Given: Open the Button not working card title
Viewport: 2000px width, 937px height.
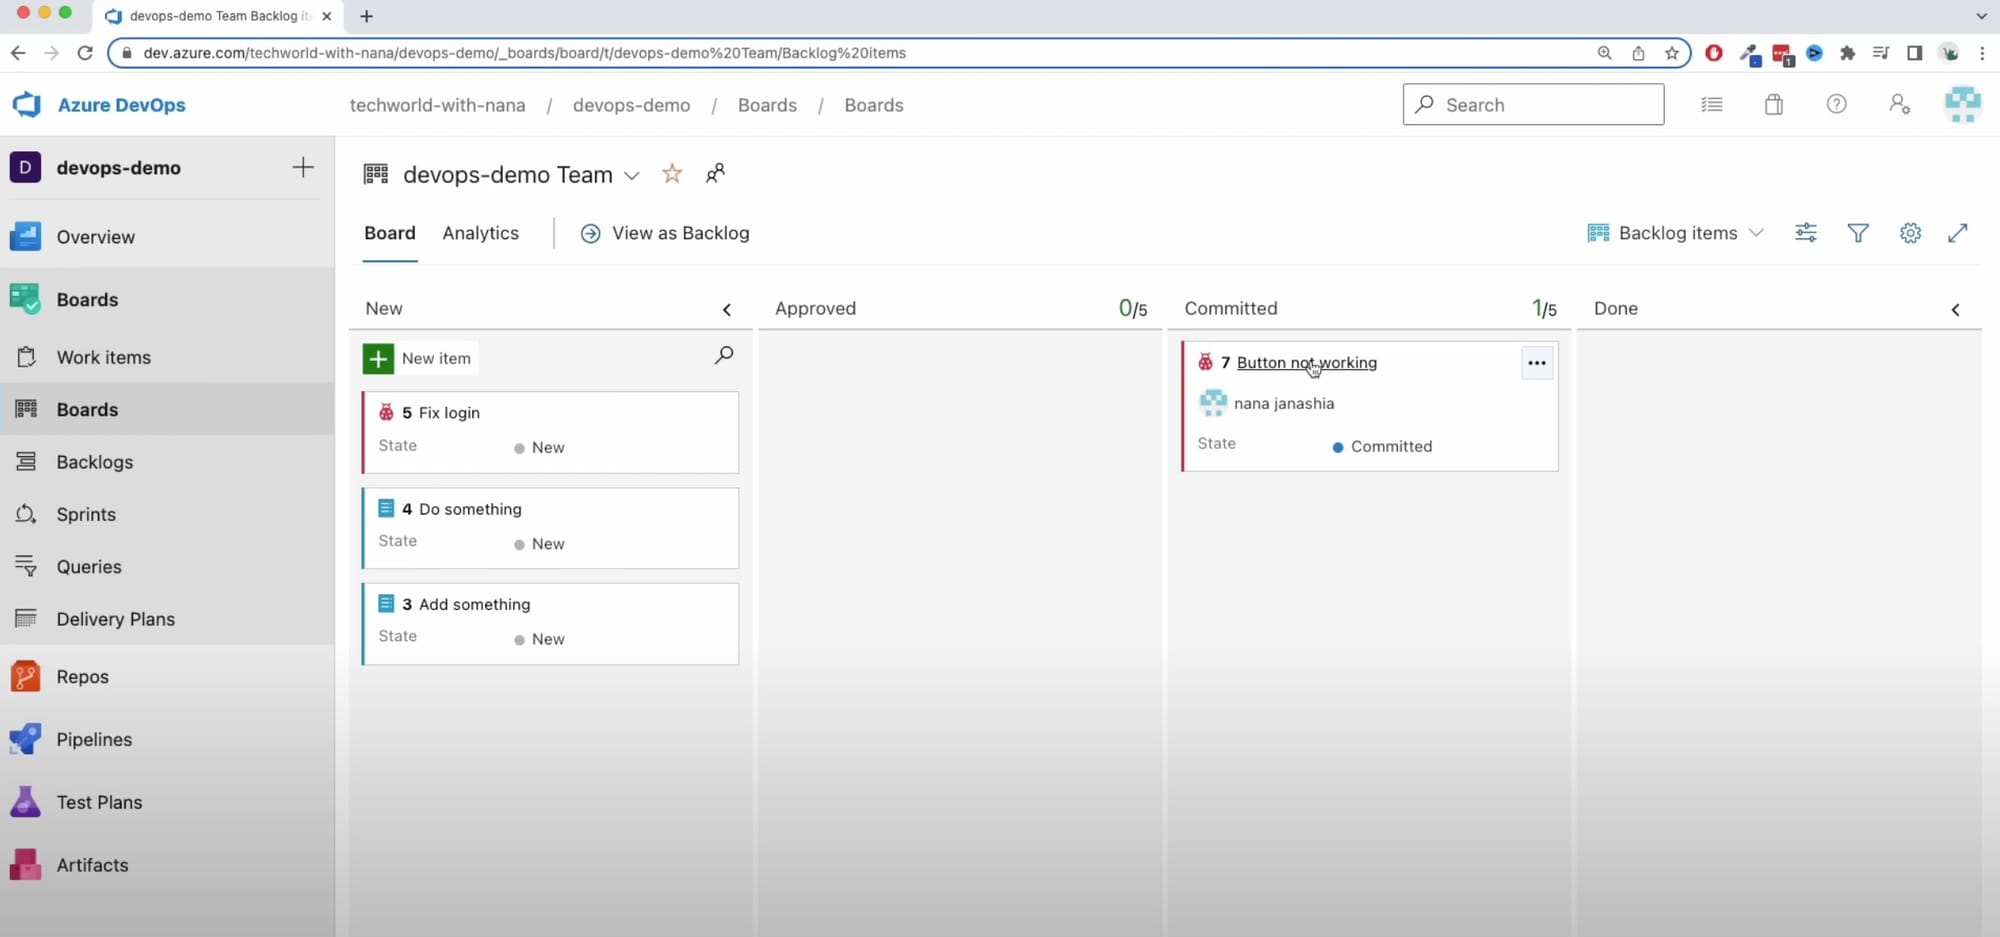Looking at the screenshot, I should (1306, 363).
